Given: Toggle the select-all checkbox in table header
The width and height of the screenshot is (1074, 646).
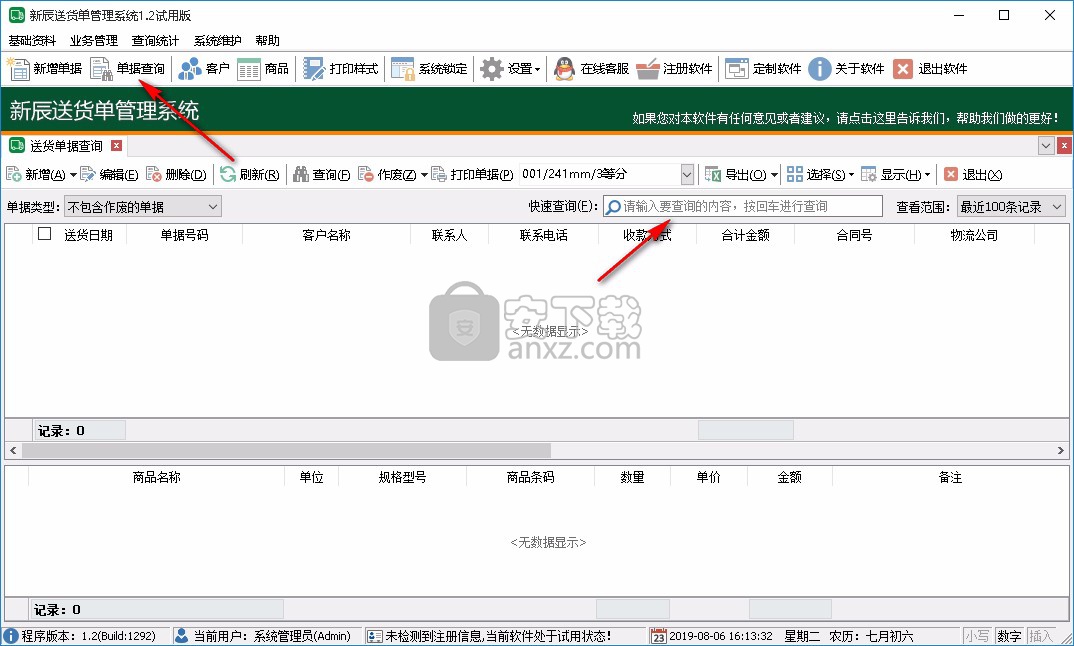Looking at the screenshot, I should click(45, 234).
